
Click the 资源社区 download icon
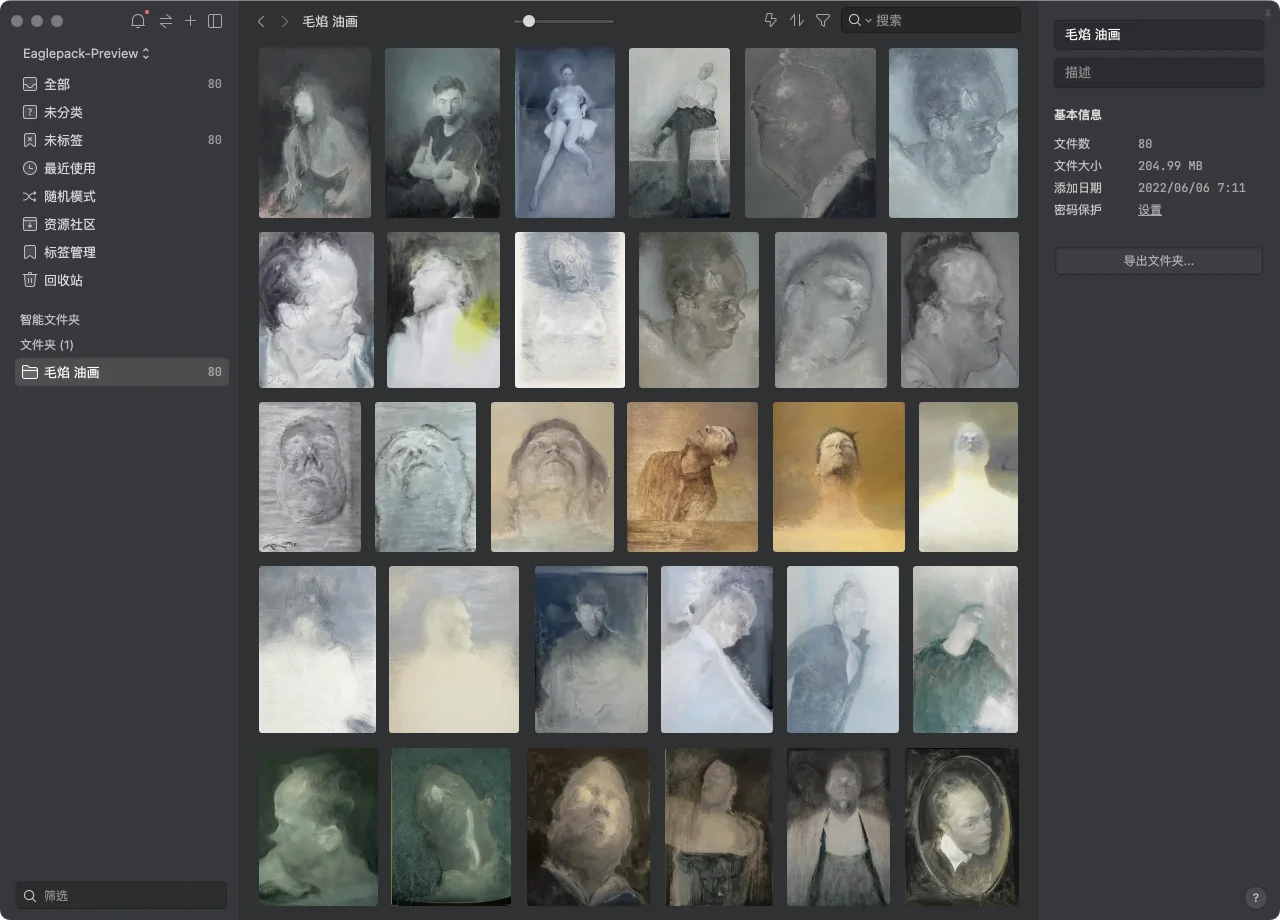tap(30, 224)
